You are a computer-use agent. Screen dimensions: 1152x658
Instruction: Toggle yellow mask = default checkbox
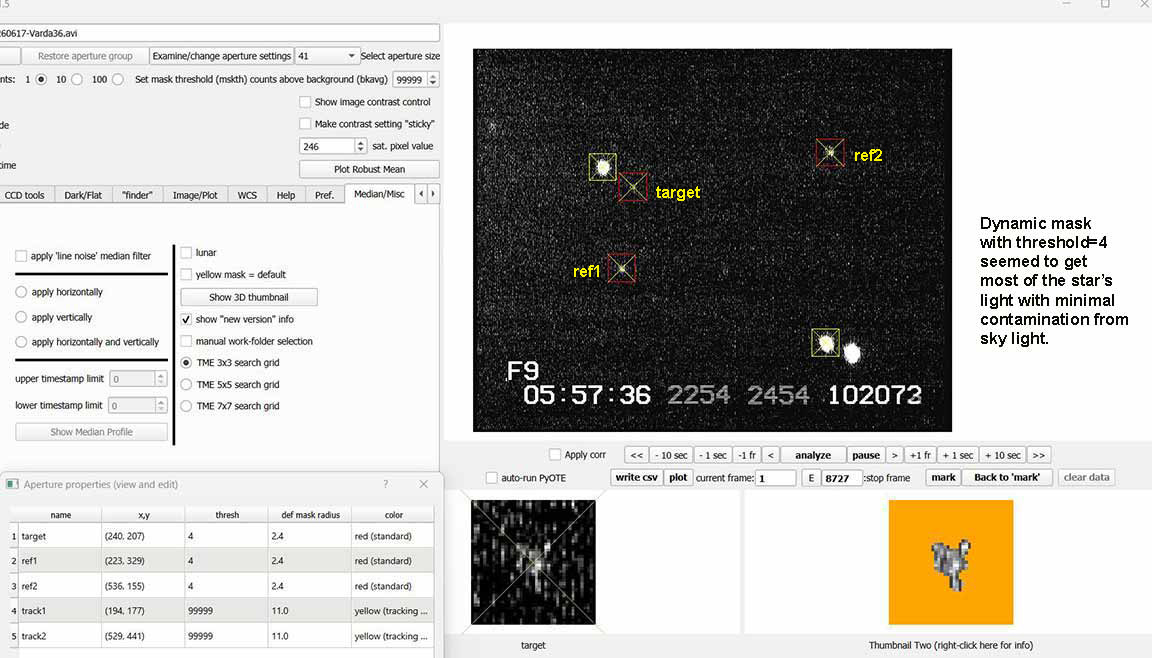pos(187,275)
